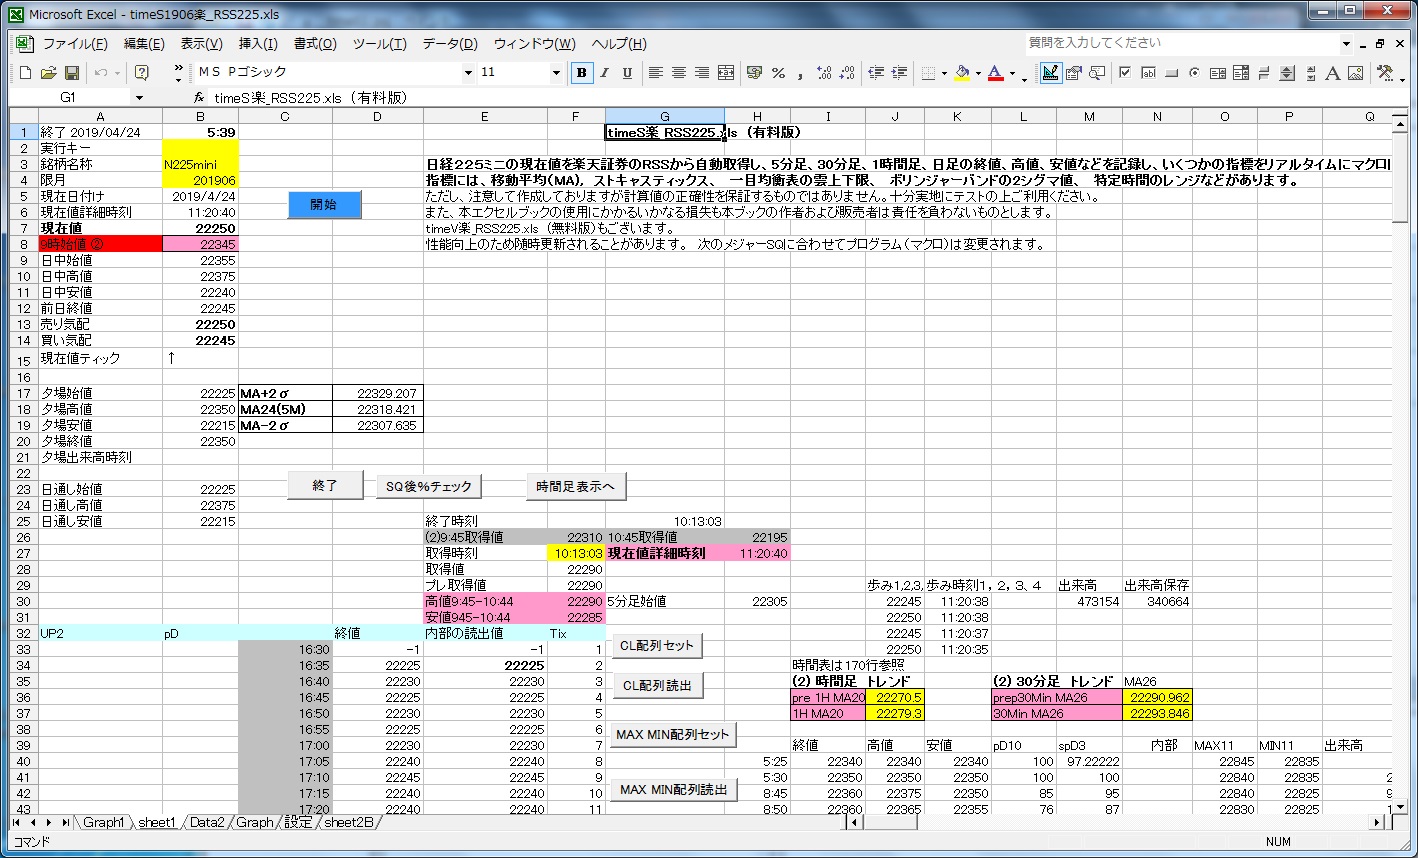Select Spin Button control tool
Screen dimensions: 1418x858
(x=1286, y=72)
